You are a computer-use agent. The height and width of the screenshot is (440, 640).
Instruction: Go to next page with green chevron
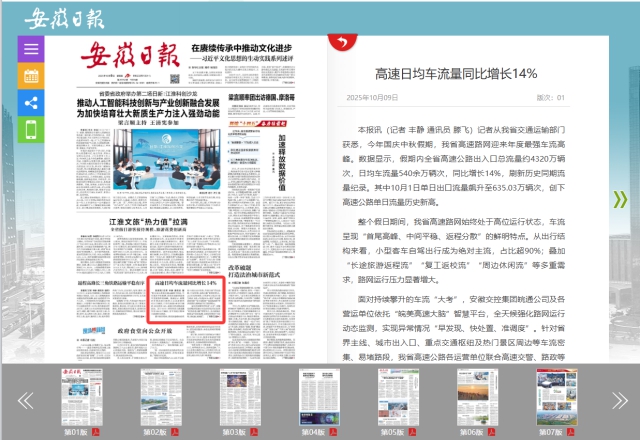click(621, 199)
